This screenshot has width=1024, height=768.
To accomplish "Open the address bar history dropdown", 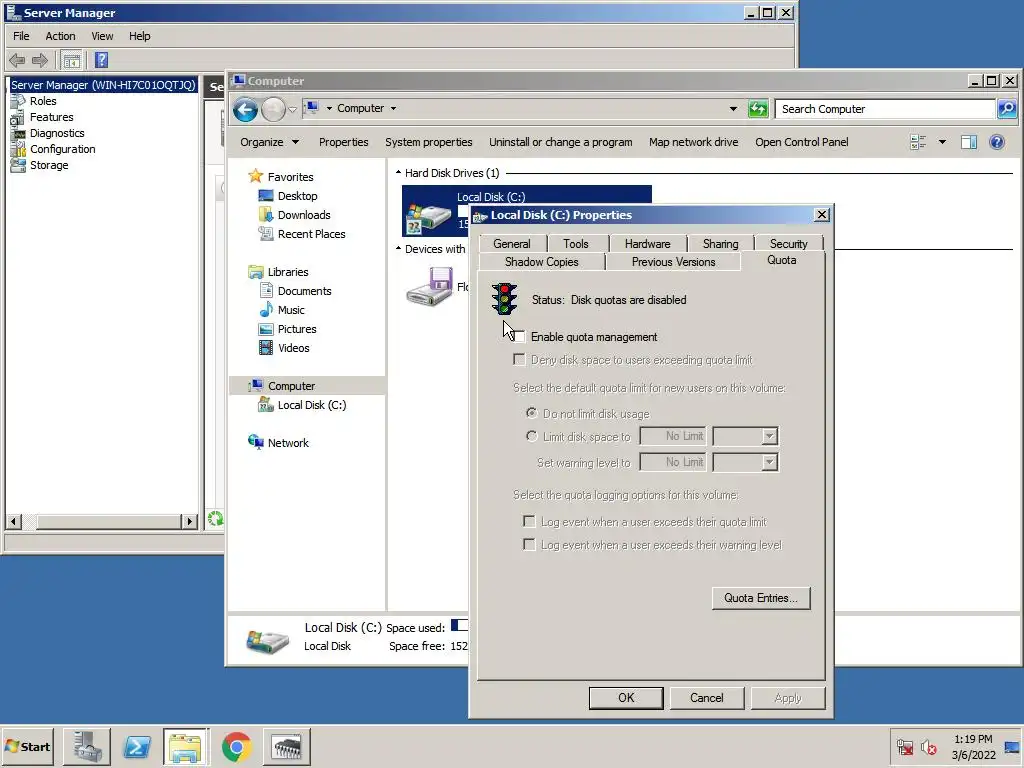I will point(733,109).
